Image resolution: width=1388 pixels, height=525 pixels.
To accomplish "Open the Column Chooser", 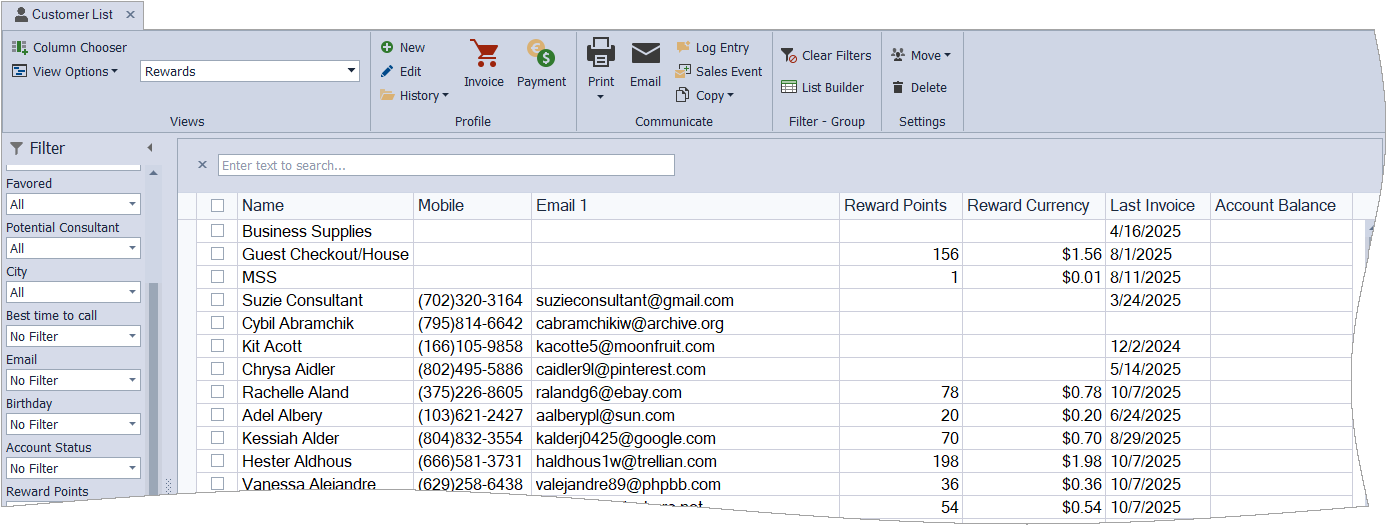I will 70,48.
